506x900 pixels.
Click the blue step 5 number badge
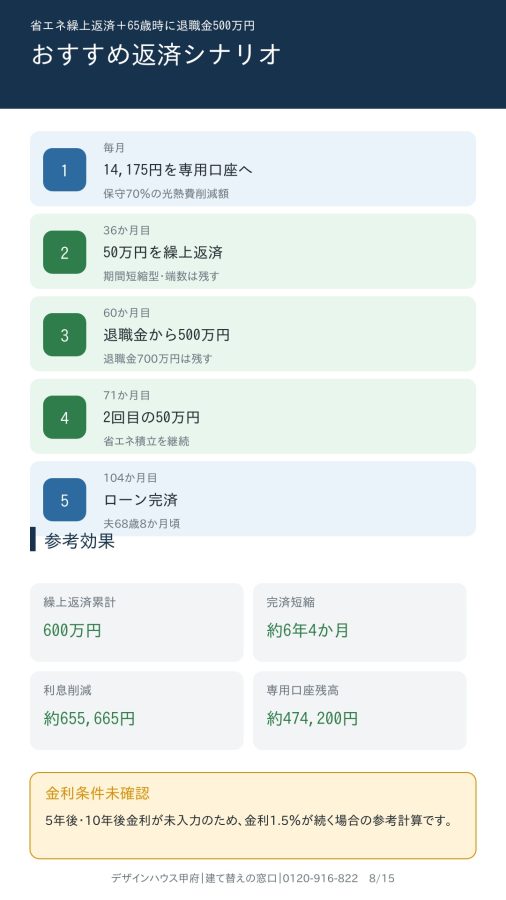64,500
